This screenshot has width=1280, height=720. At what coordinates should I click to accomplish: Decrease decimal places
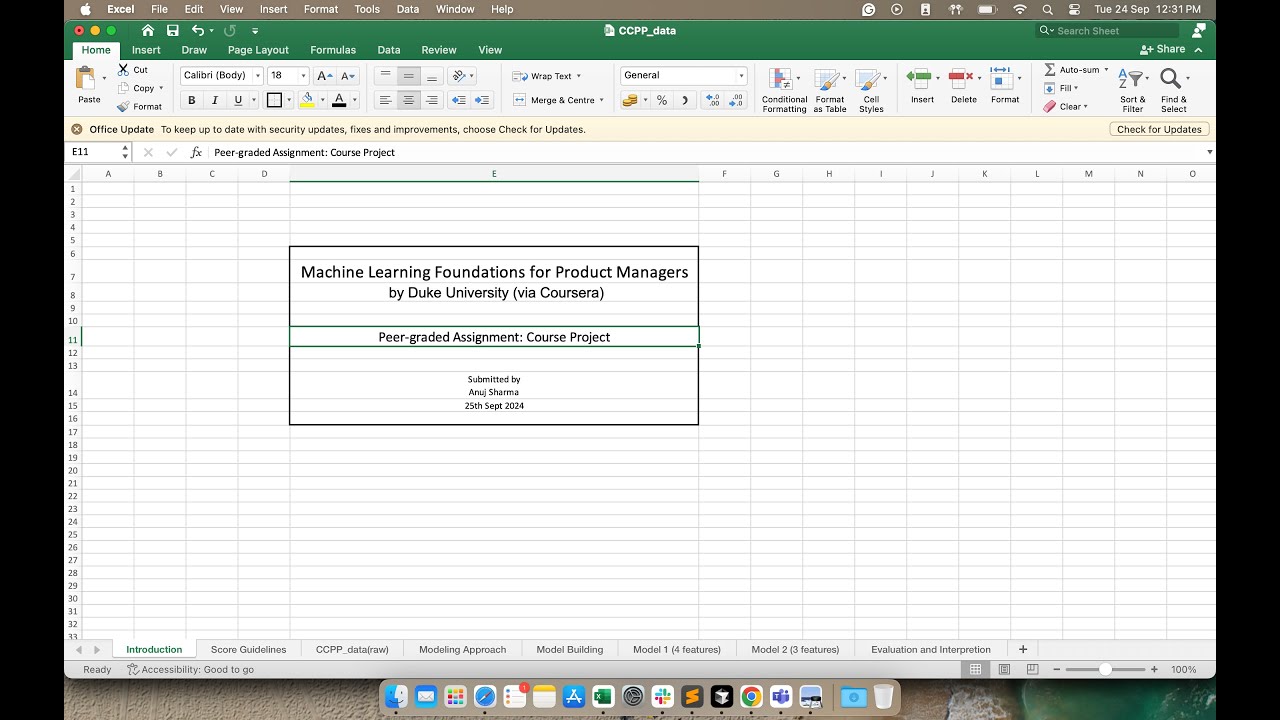coord(737,100)
